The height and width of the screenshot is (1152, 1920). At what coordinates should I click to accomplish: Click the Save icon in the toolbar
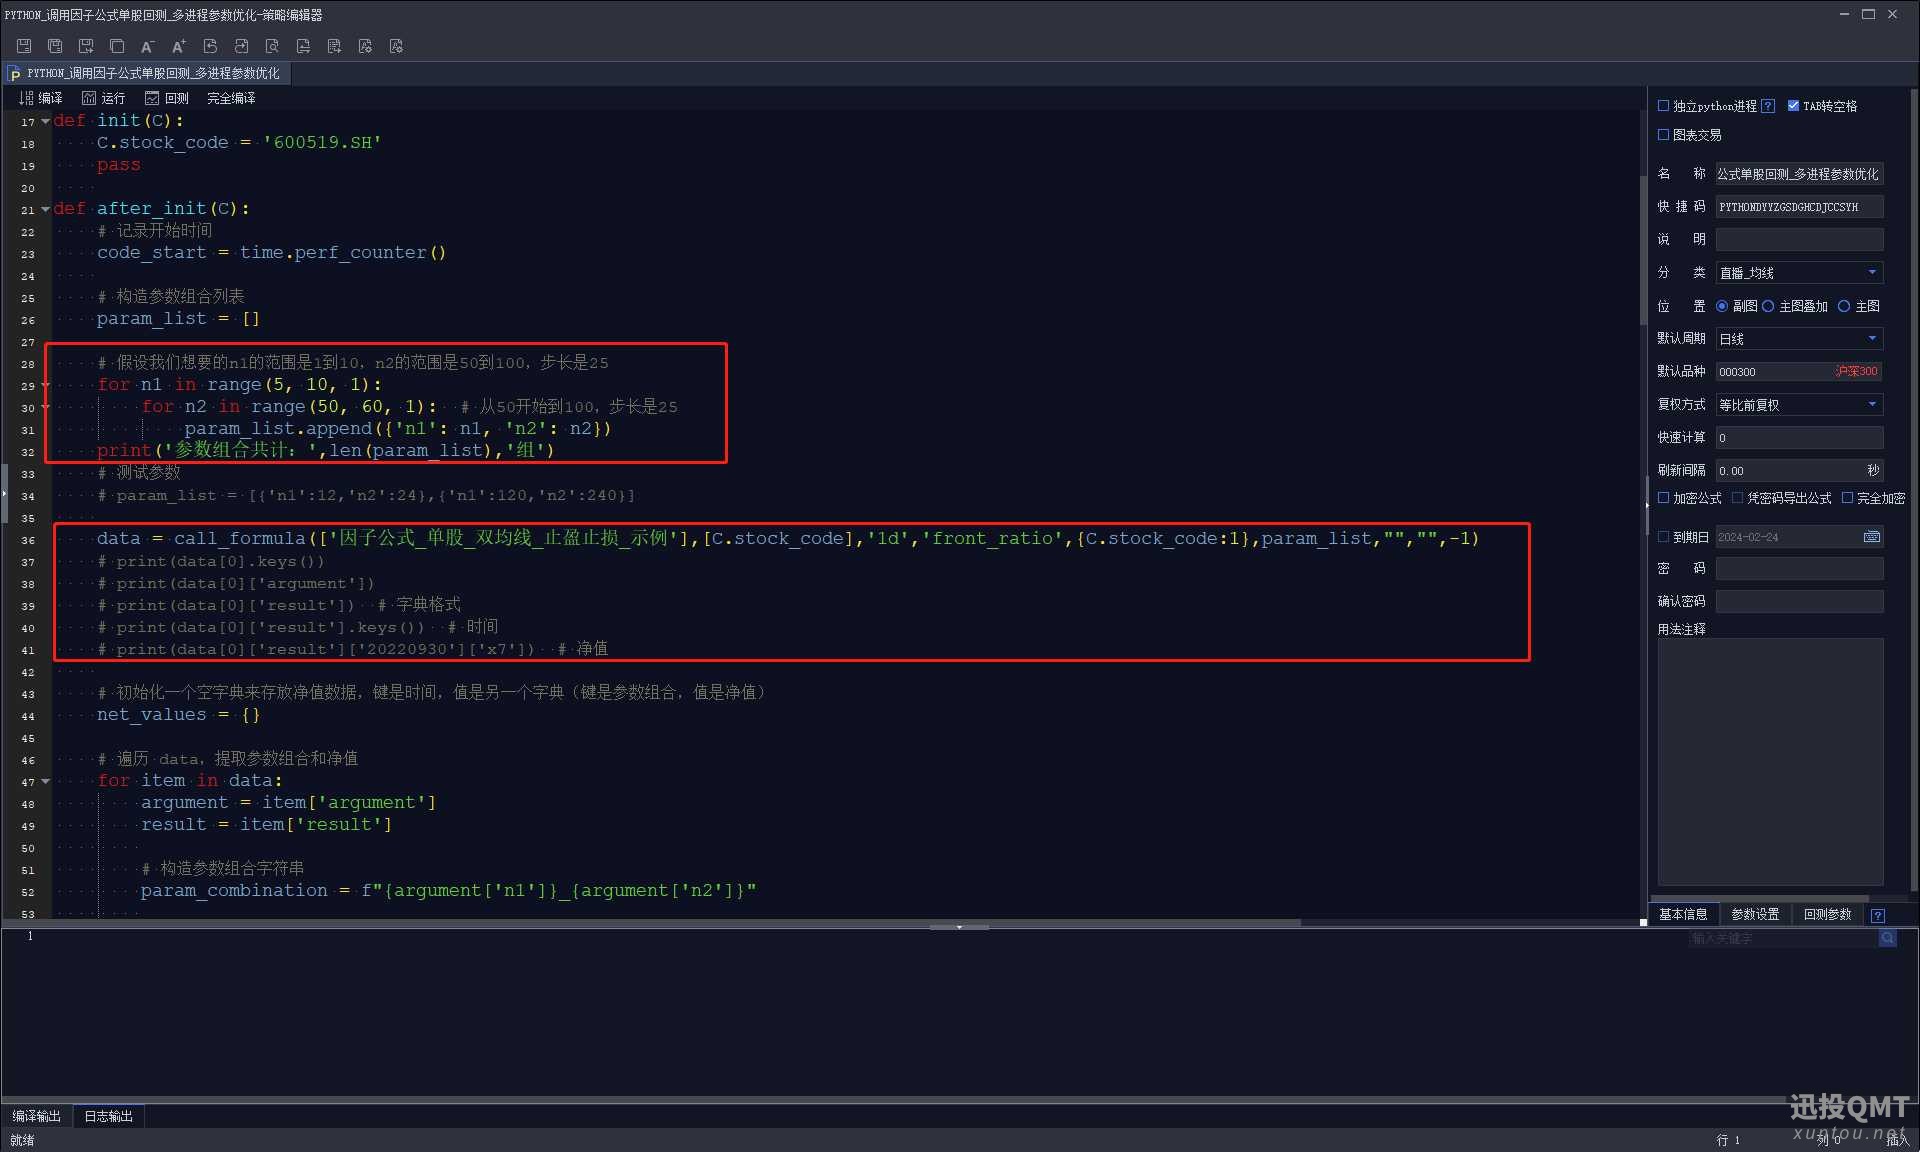[24, 46]
